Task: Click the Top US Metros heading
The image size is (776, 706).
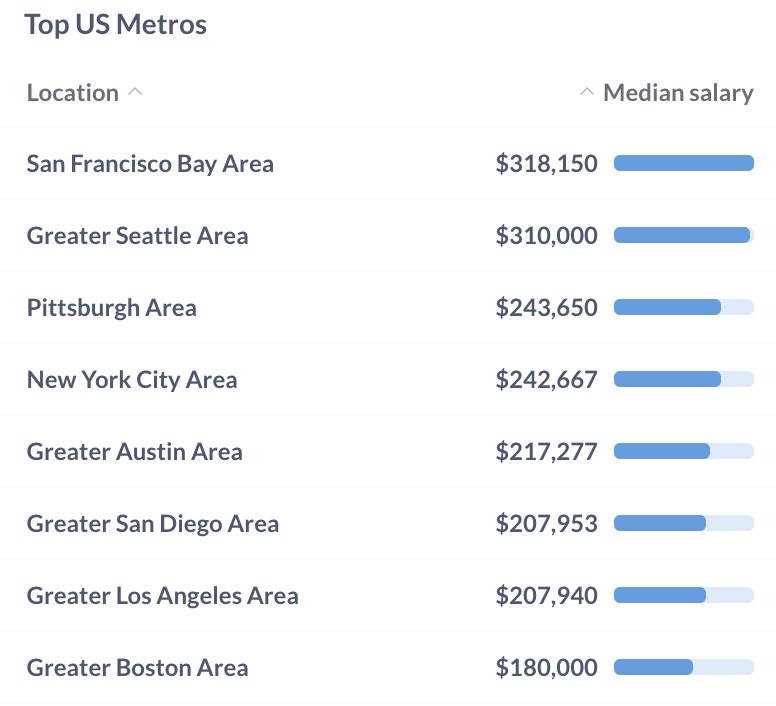Action: pos(116,25)
